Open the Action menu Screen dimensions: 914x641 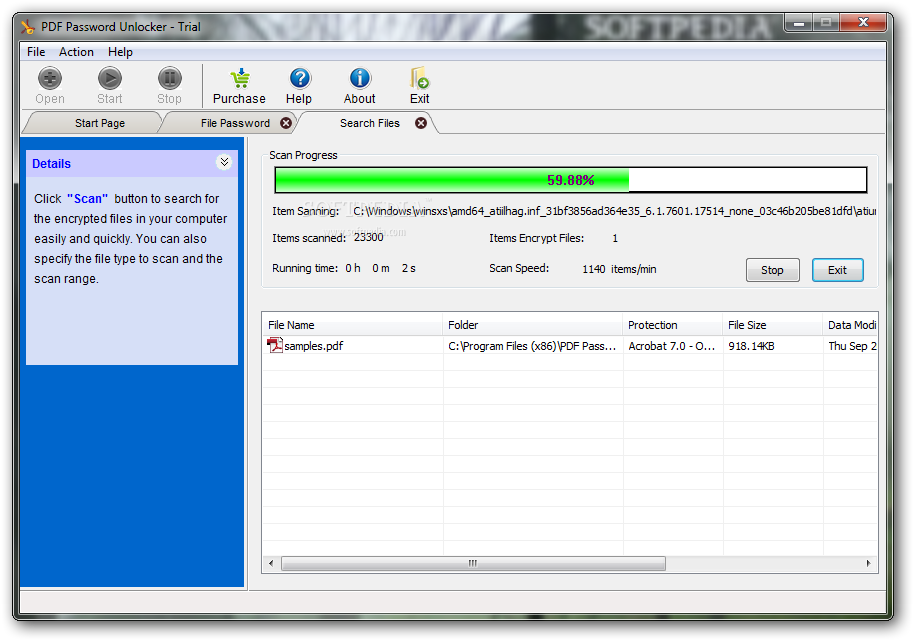76,52
